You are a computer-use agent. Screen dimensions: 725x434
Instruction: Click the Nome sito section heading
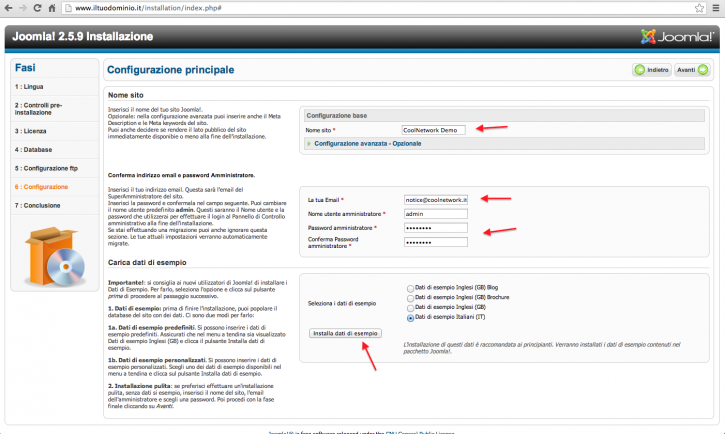pos(126,95)
